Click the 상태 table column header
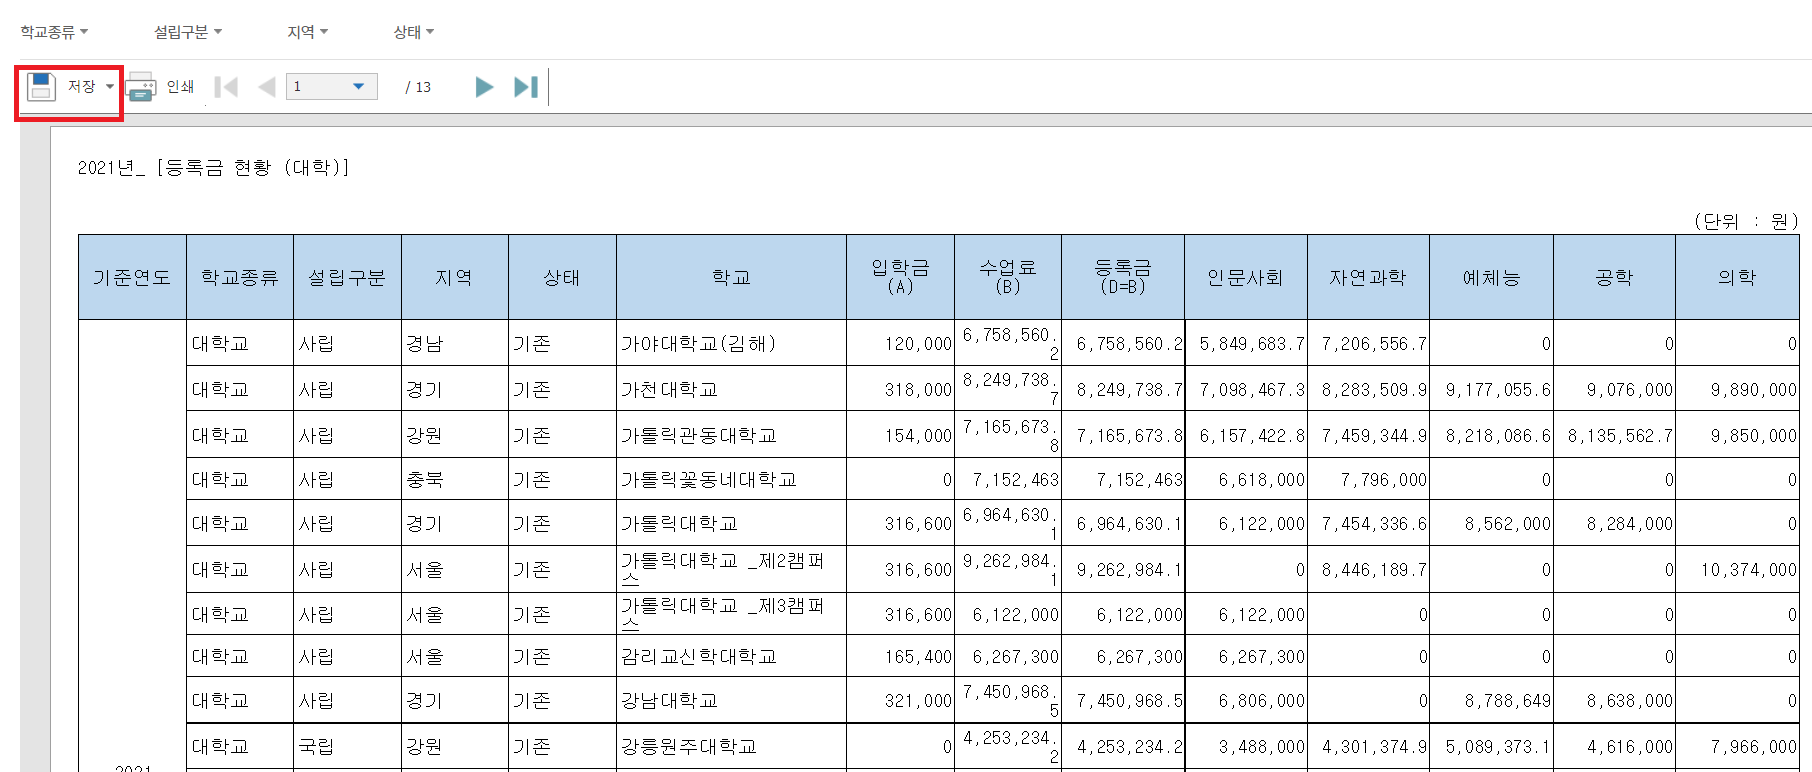The width and height of the screenshot is (1812, 772). pyautogui.click(x=562, y=277)
